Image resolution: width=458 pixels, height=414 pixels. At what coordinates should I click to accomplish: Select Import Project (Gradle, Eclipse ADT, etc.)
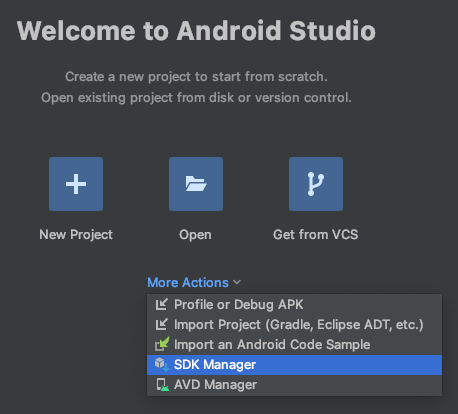pos(294,325)
